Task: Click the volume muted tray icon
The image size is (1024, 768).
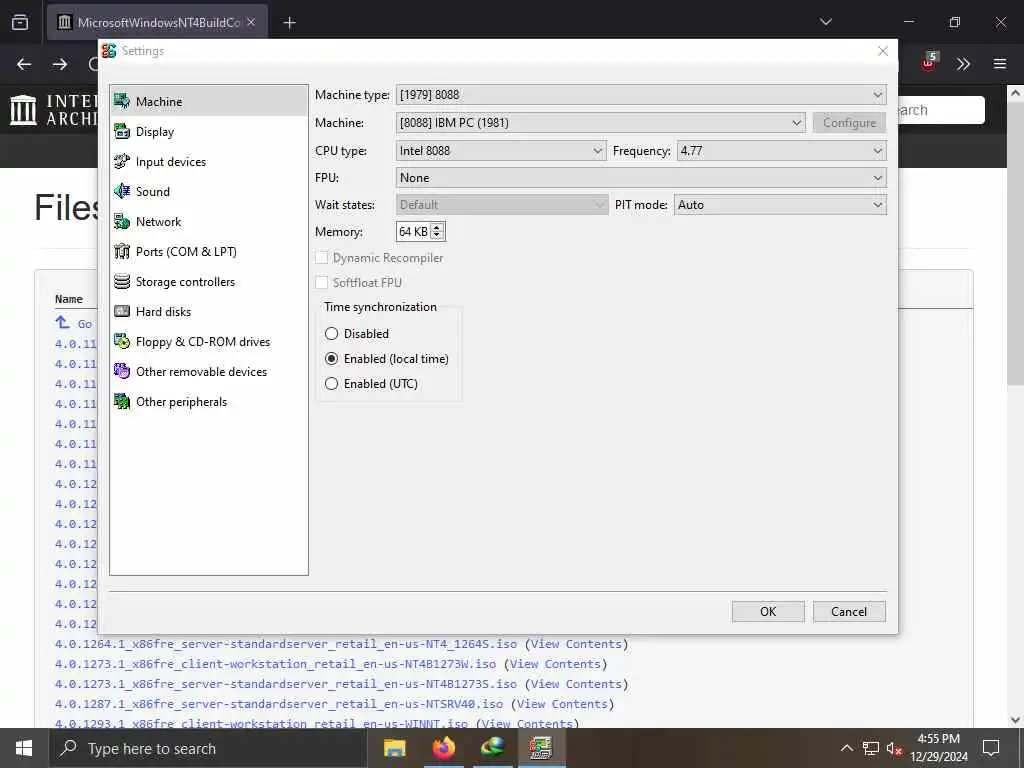Action: [894, 748]
